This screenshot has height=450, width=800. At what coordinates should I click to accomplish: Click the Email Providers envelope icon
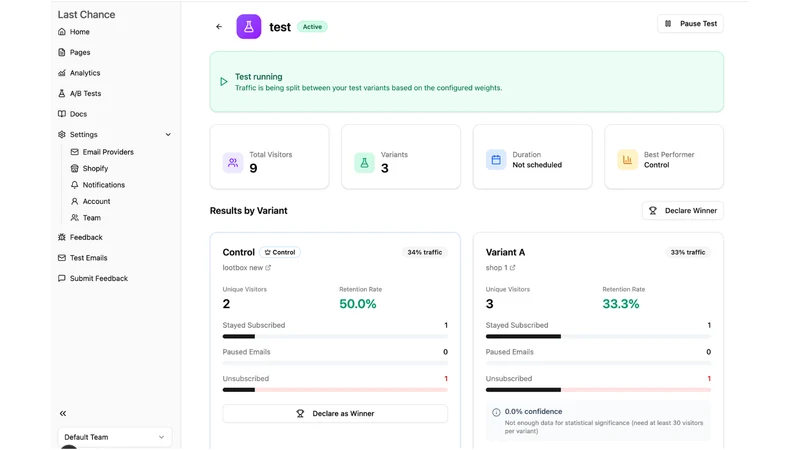coord(74,152)
